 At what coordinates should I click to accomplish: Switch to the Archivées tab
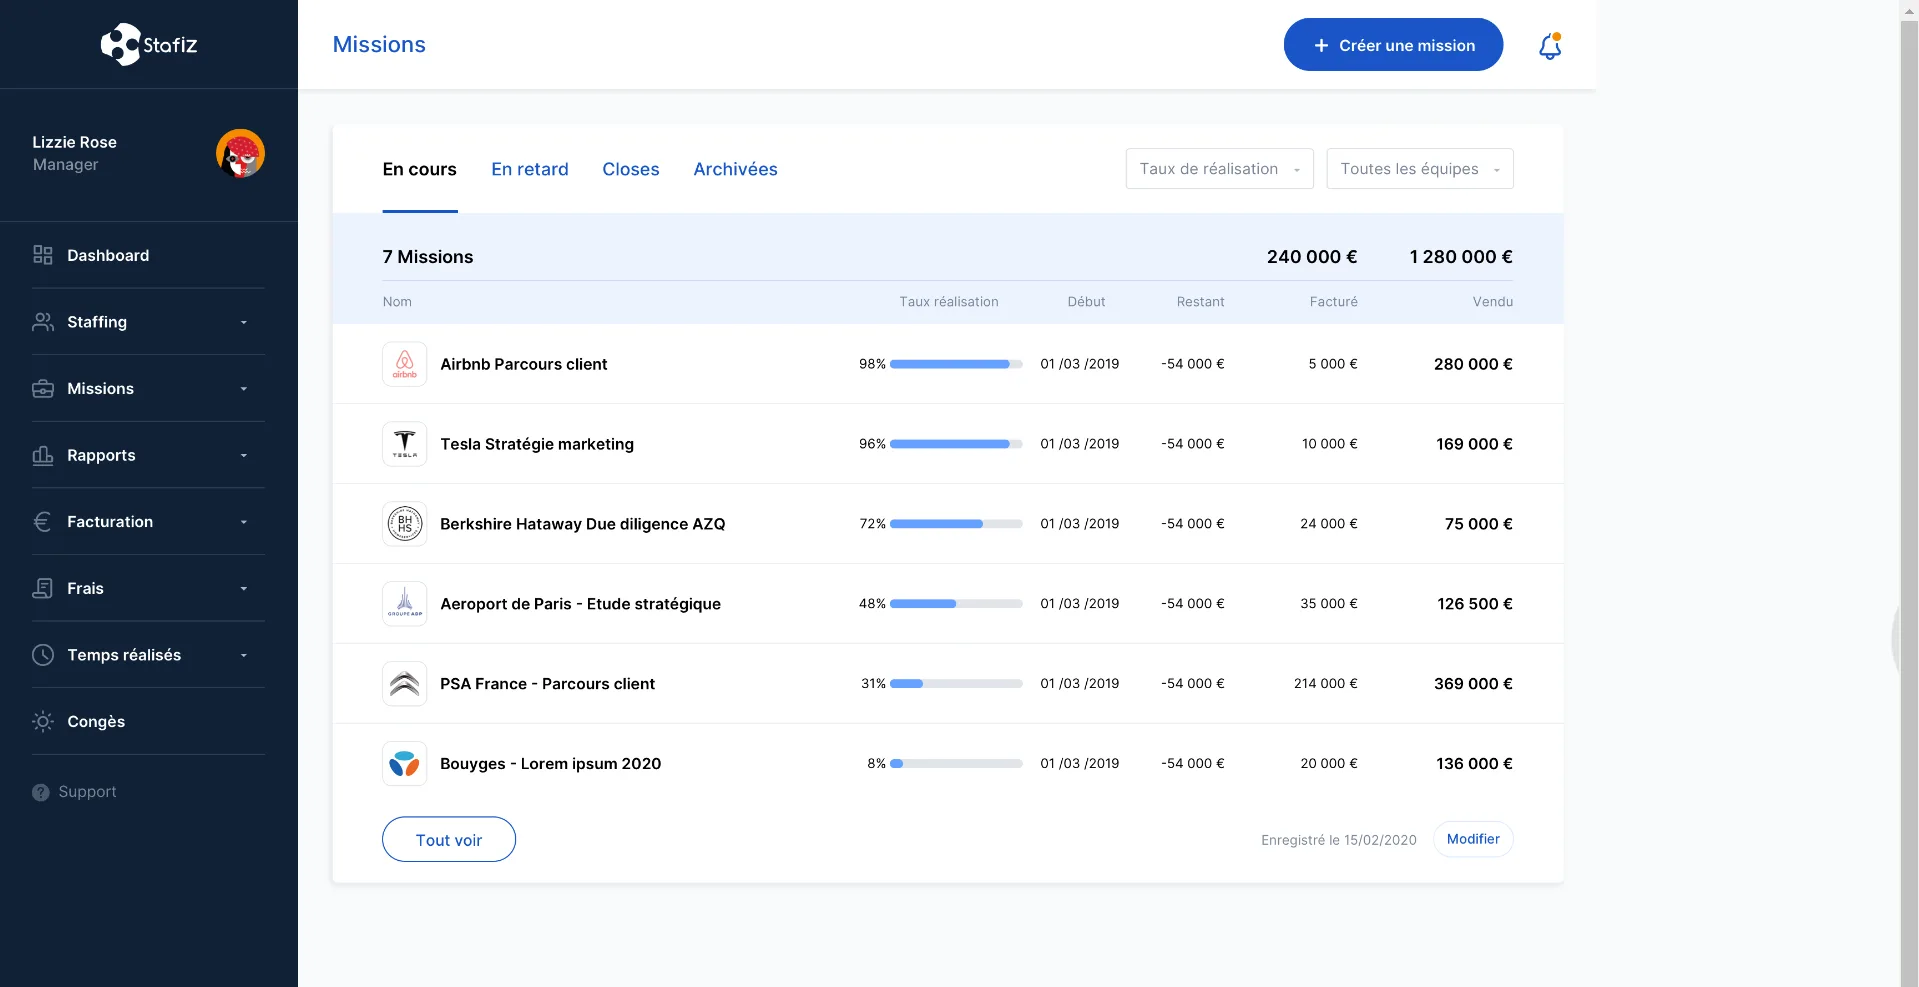pyautogui.click(x=736, y=169)
